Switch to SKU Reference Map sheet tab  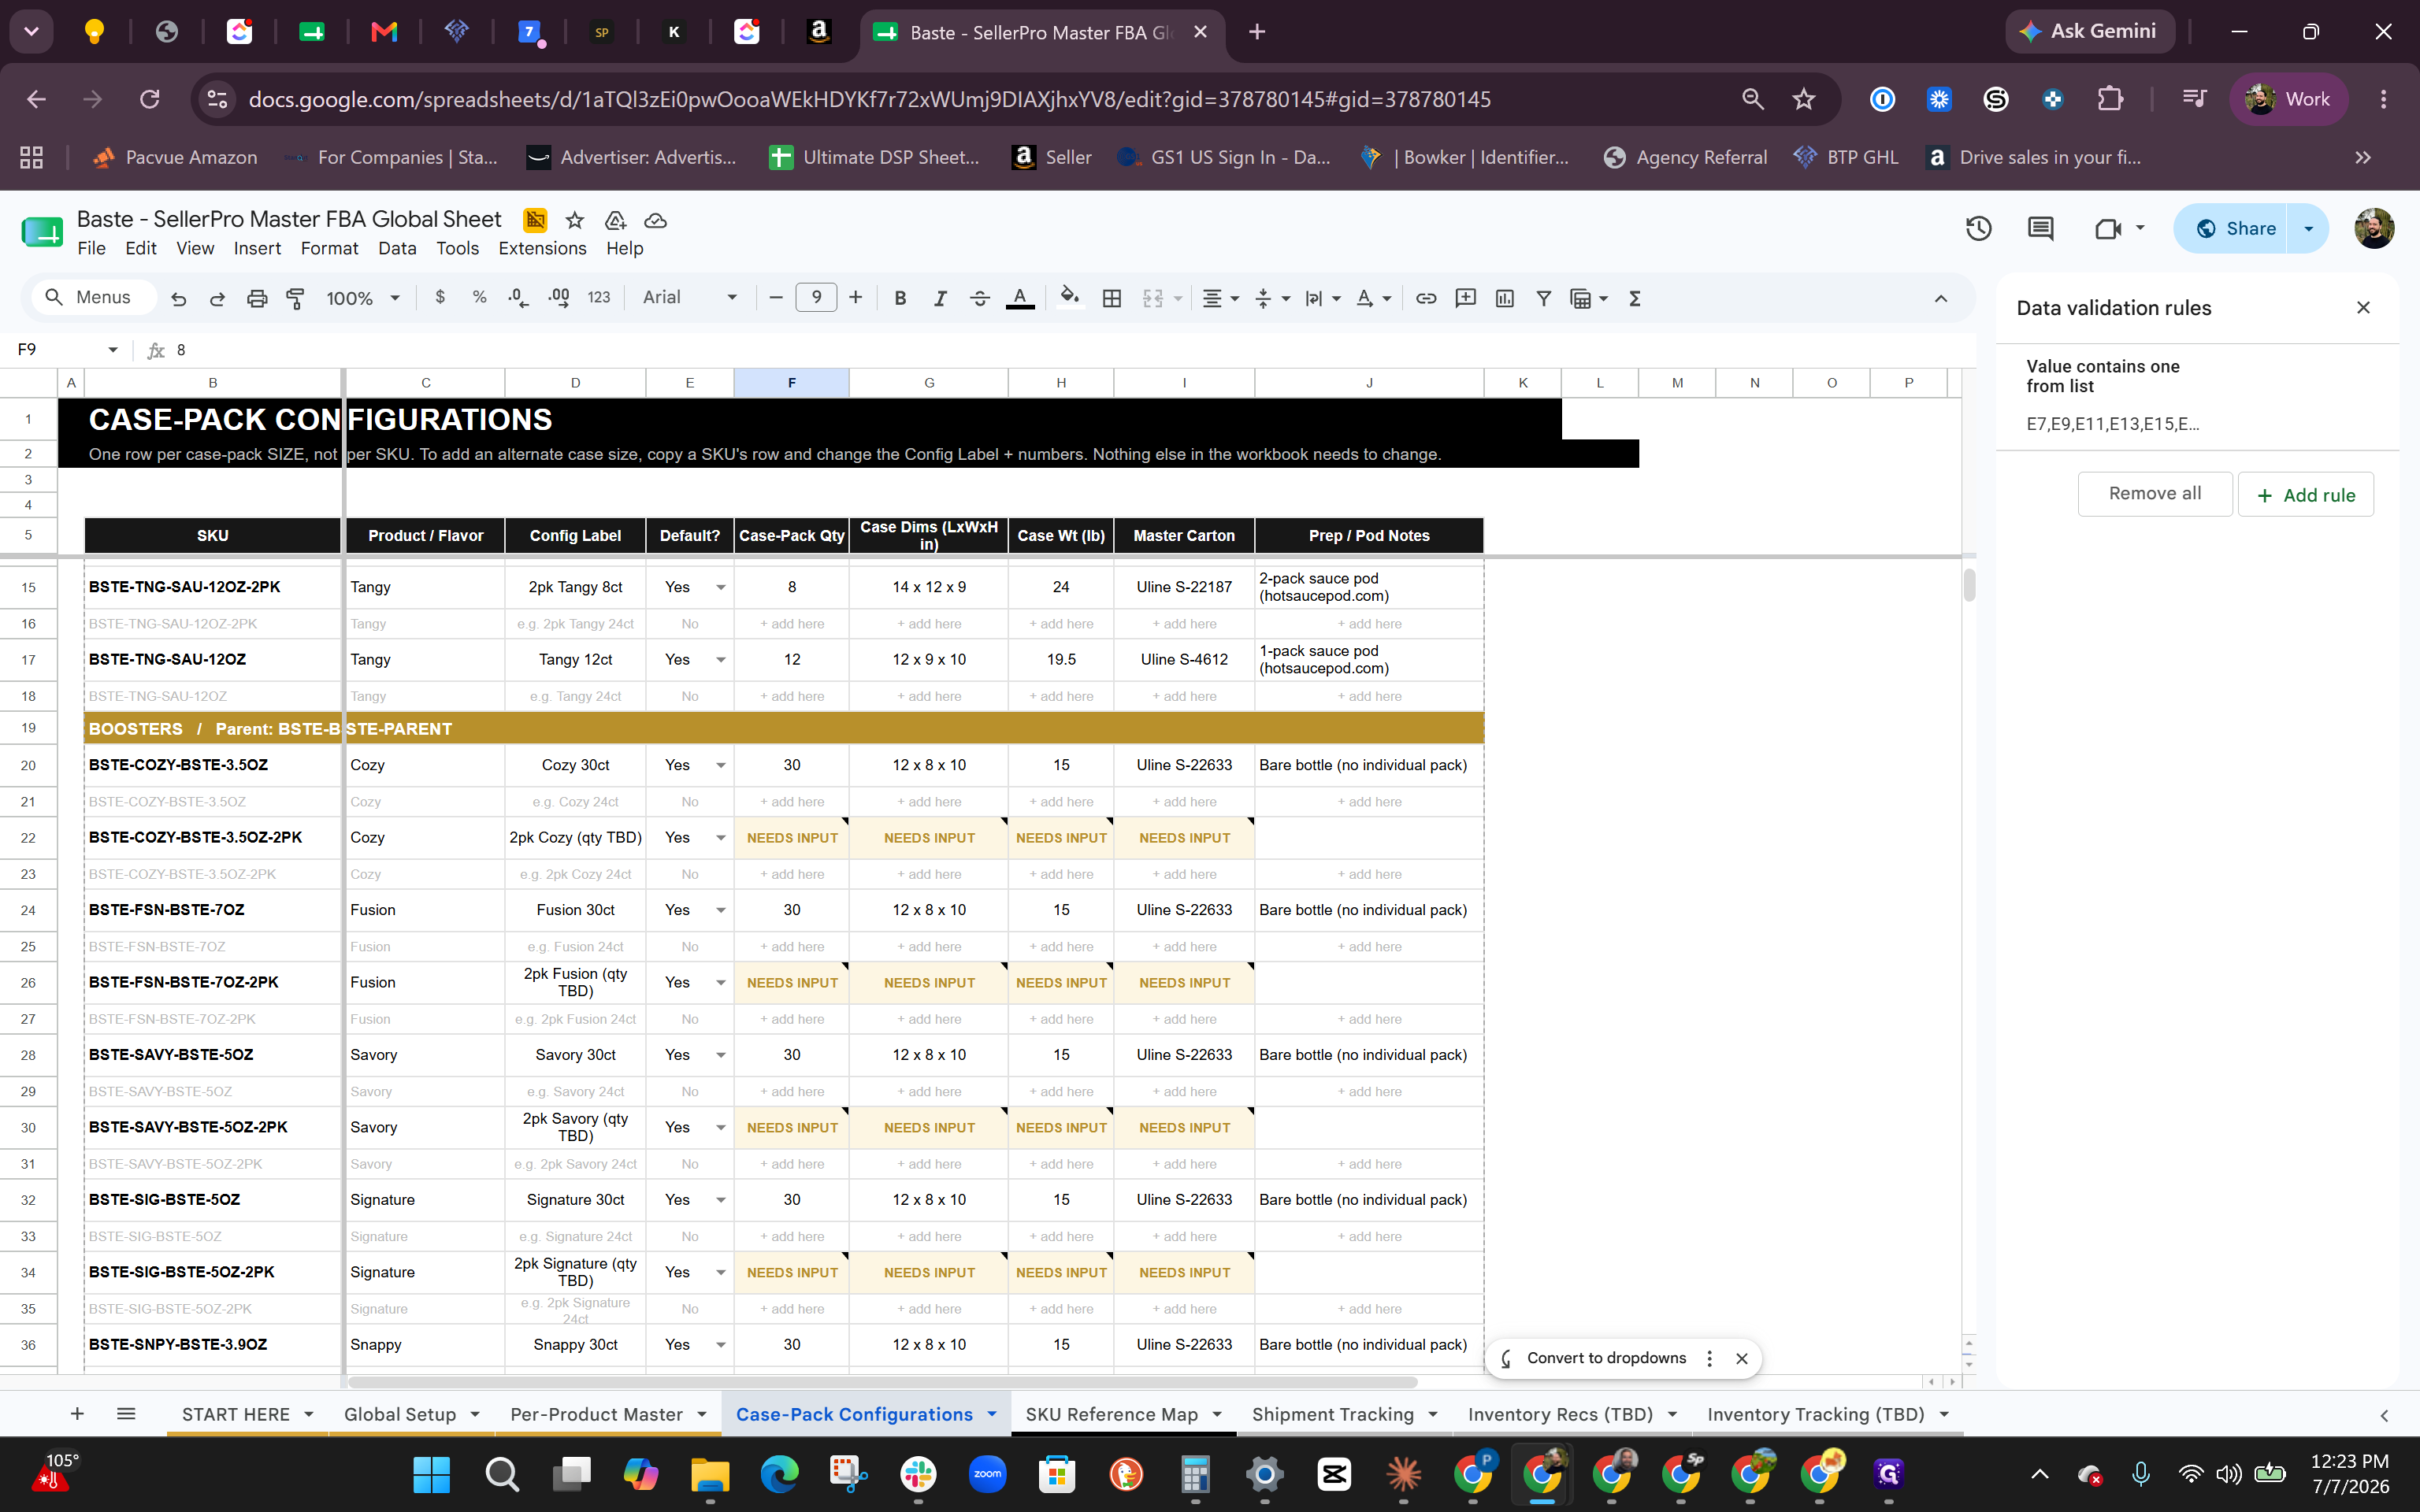(x=1111, y=1414)
